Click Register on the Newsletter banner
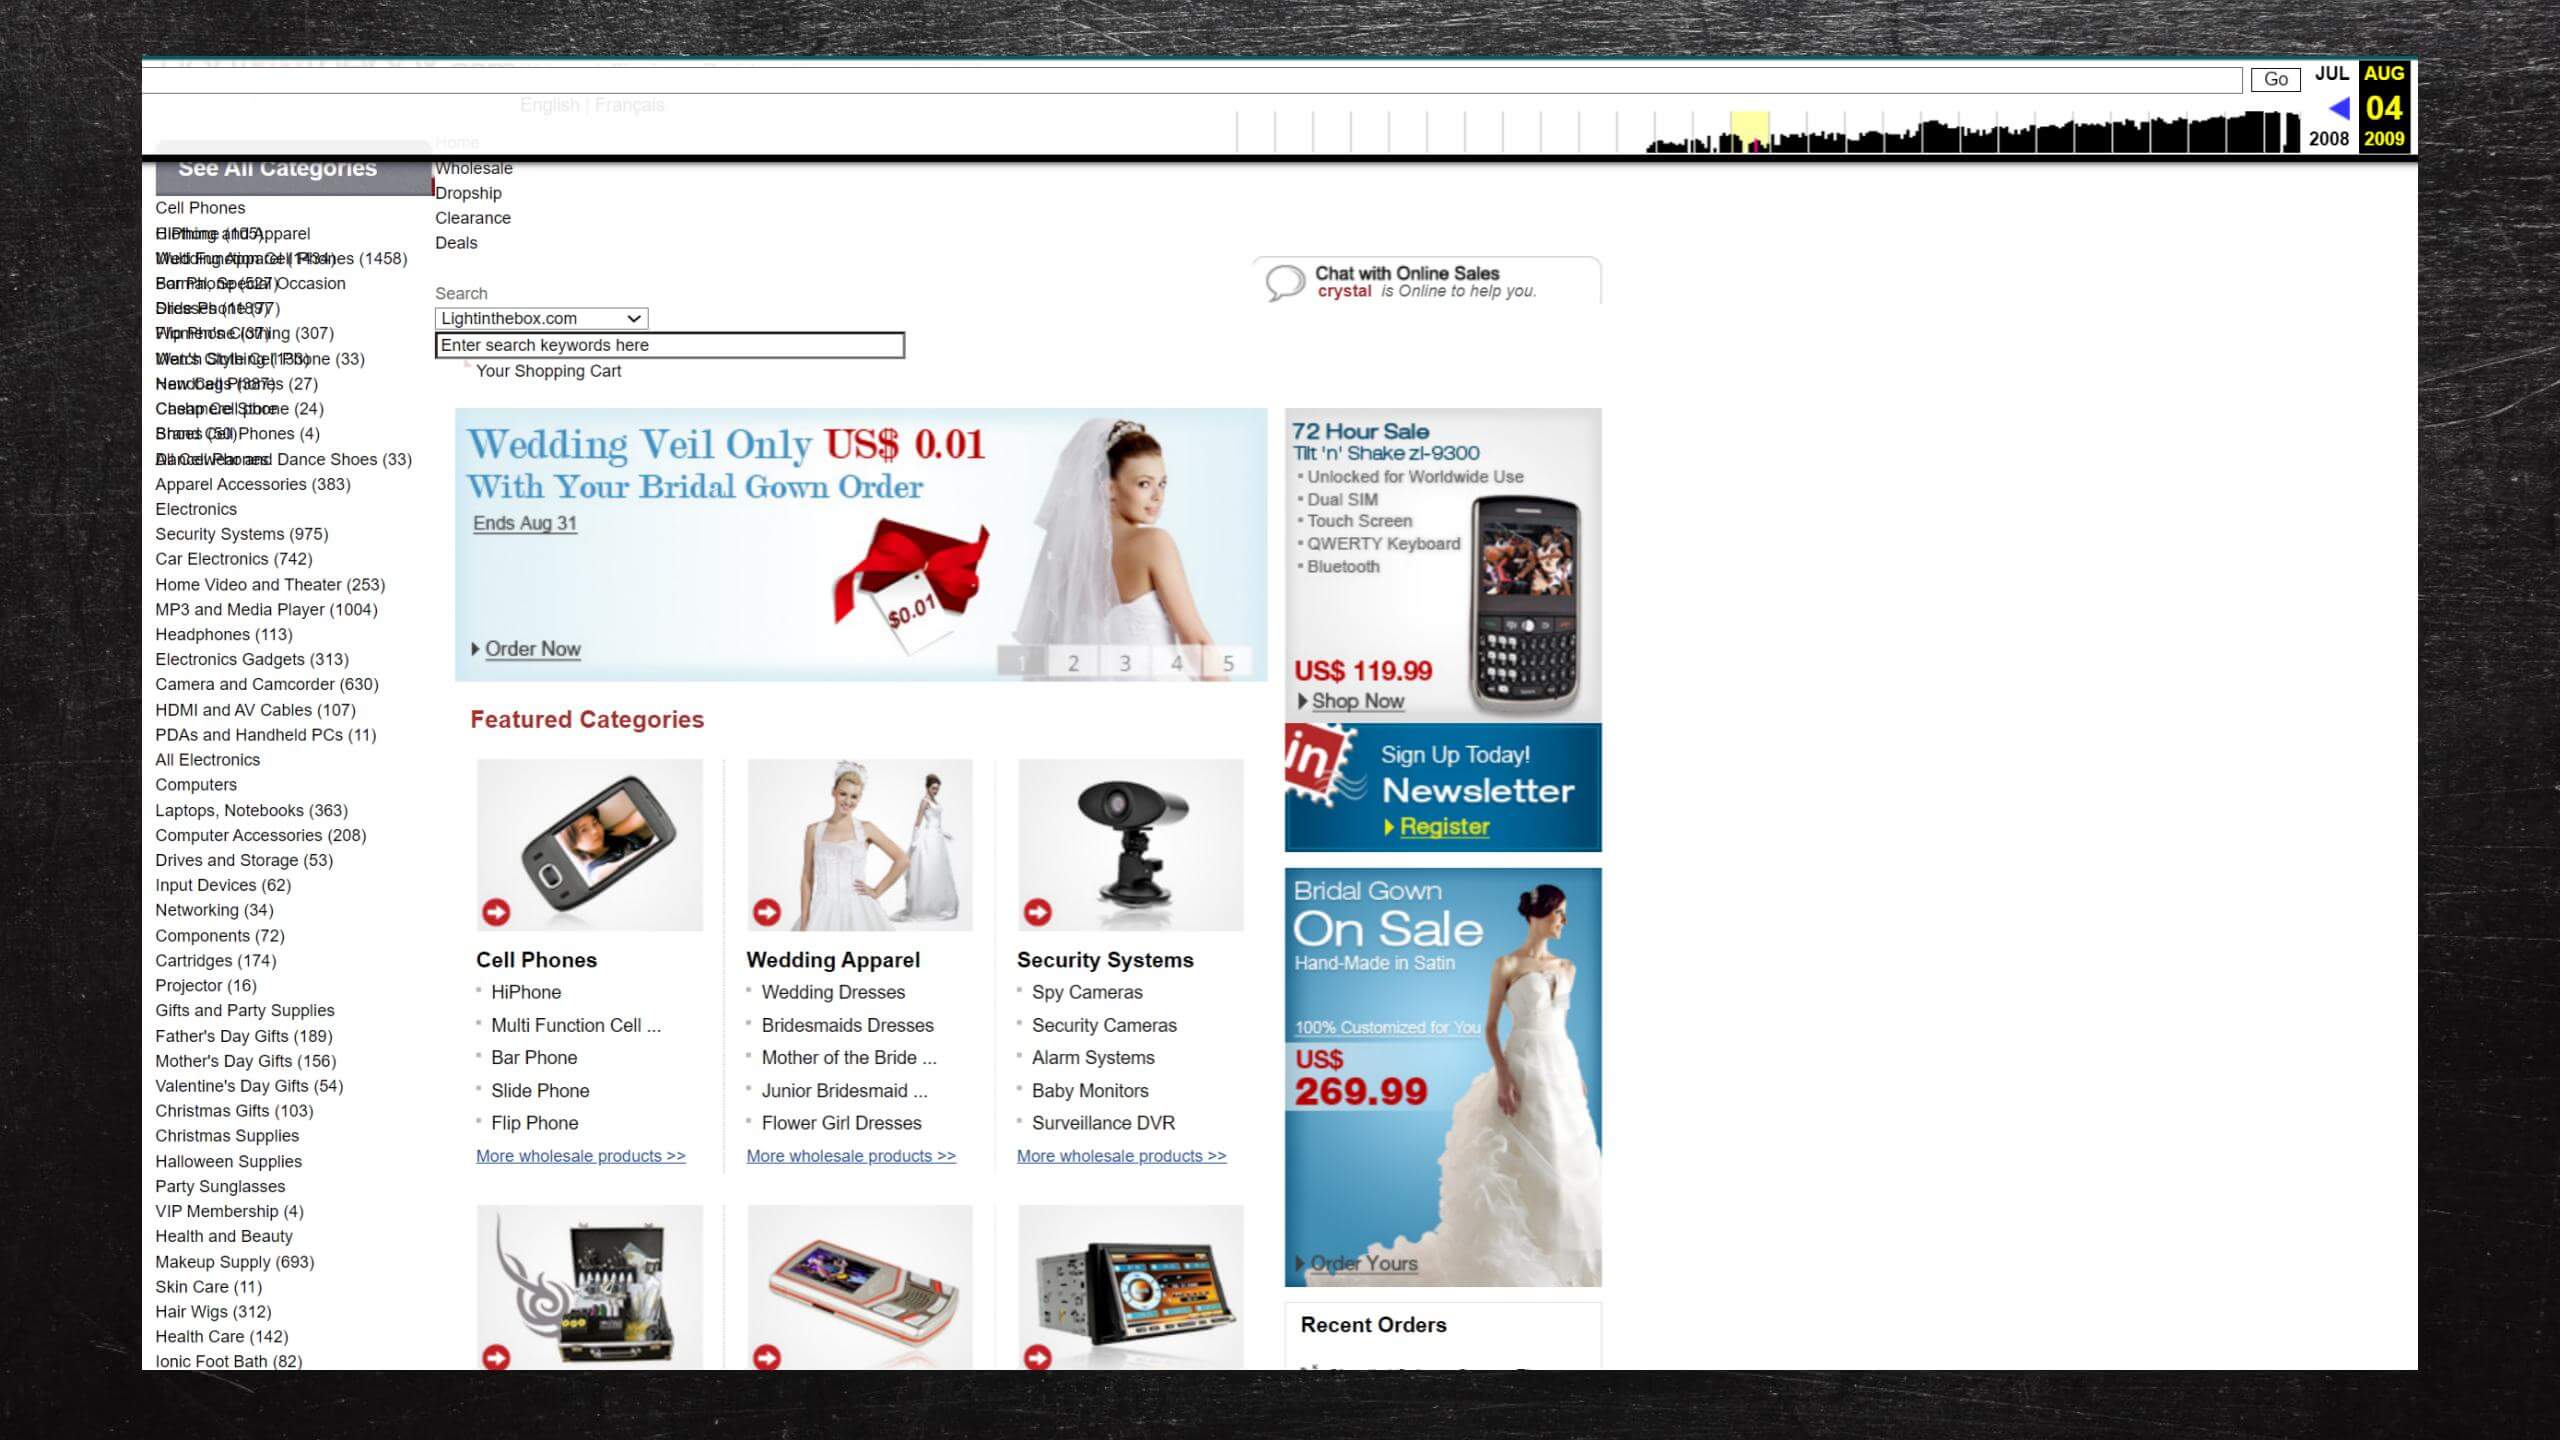This screenshot has width=2560, height=1440. [x=1444, y=827]
